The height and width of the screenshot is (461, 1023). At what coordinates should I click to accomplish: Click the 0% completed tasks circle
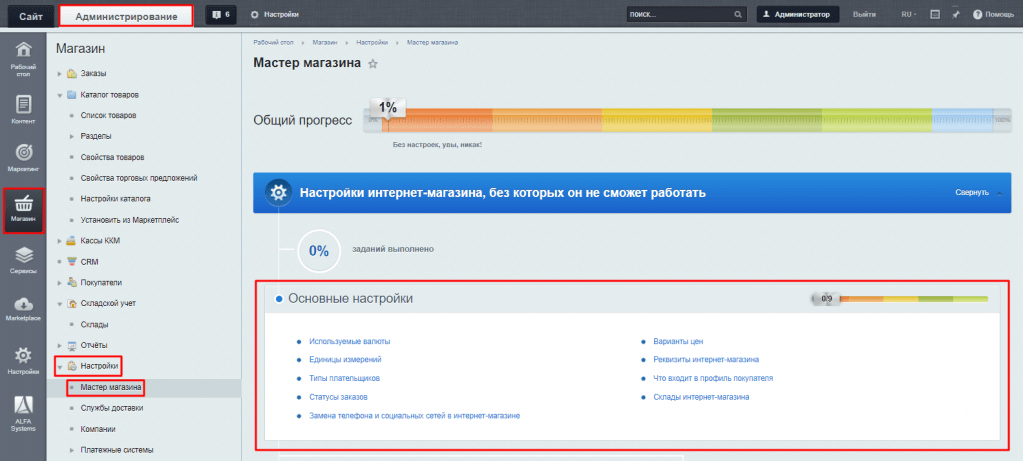pyautogui.click(x=318, y=251)
